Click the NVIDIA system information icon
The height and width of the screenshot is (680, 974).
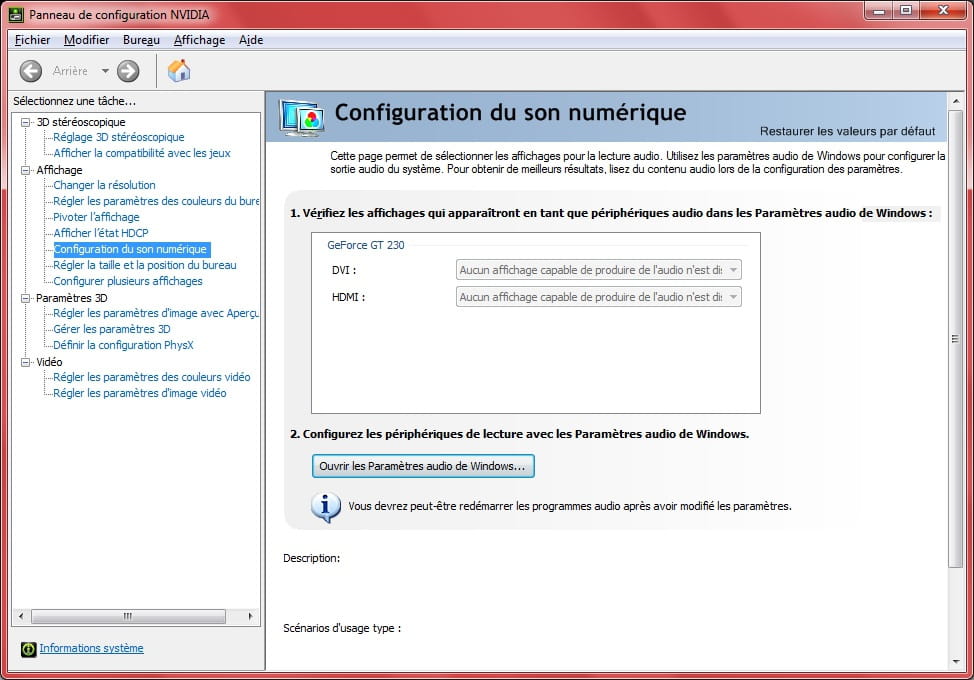coord(29,649)
